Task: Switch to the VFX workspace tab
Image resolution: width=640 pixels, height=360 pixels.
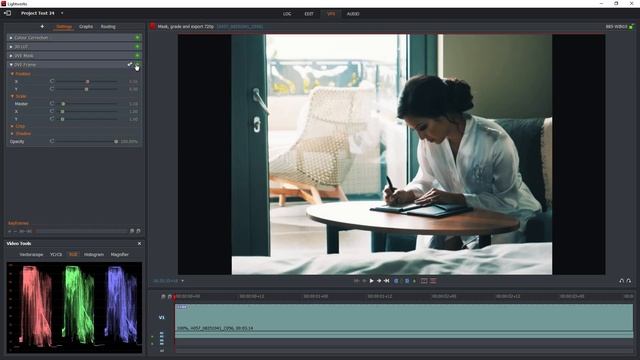Action: point(331,14)
